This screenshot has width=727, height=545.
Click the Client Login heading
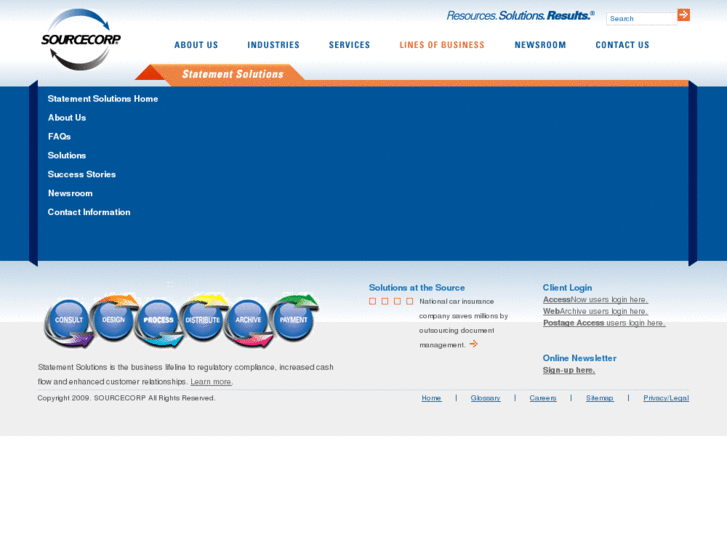pyautogui.click(x=568, y=288)
